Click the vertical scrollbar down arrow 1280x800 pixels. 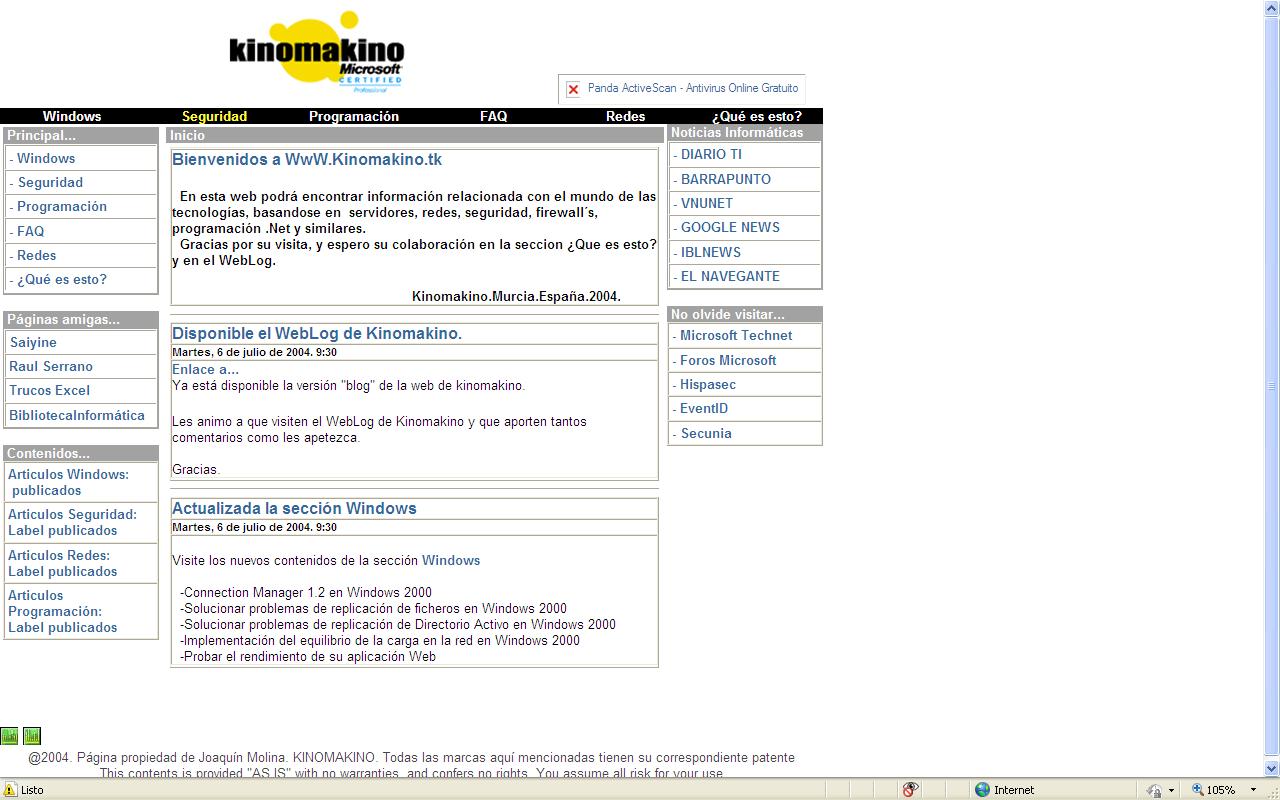tap(1272, 769)
